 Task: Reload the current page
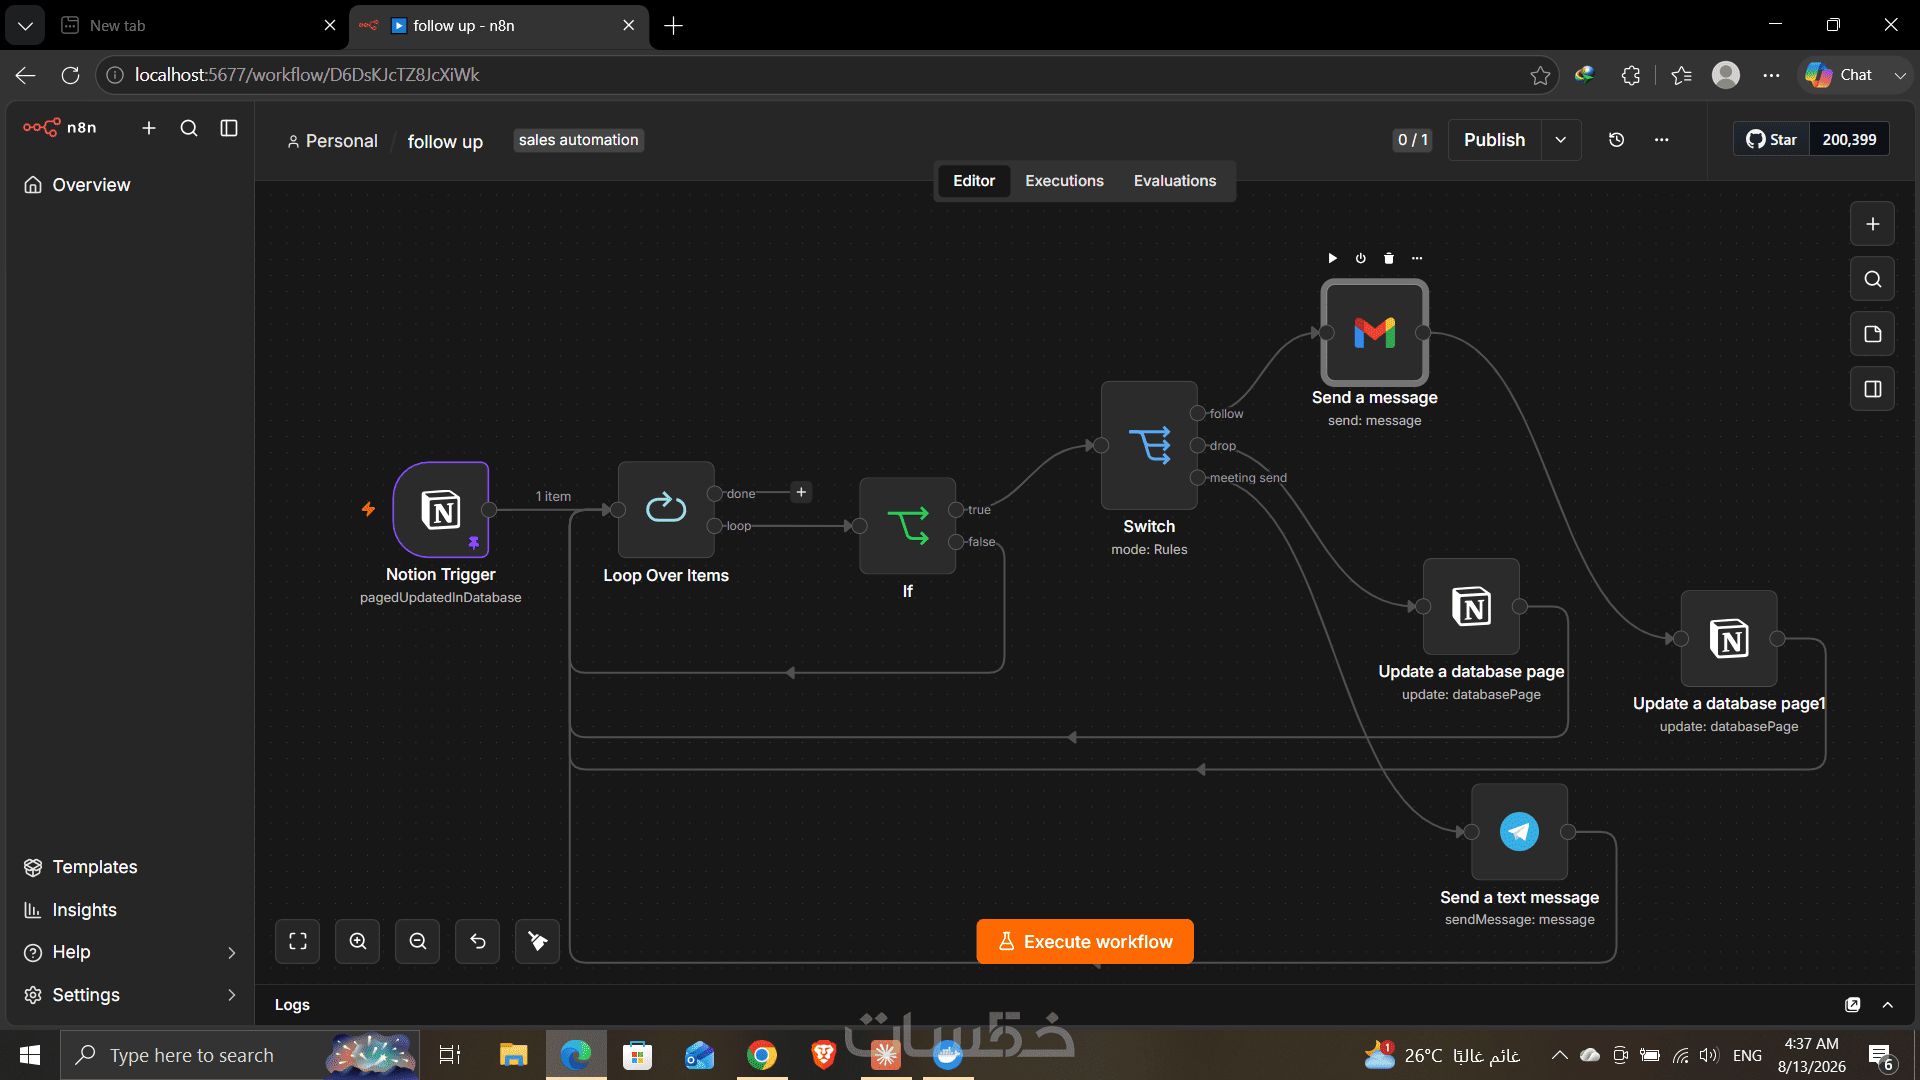[x=70, y=75]
